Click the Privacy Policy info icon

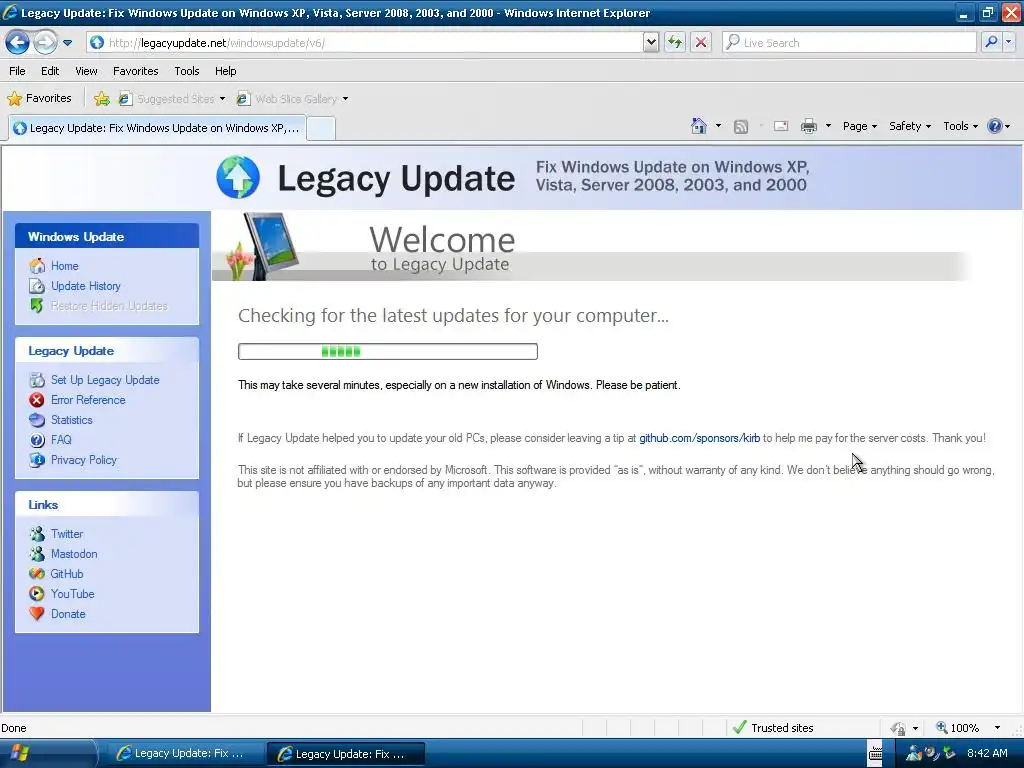click(x=37, y=460)
